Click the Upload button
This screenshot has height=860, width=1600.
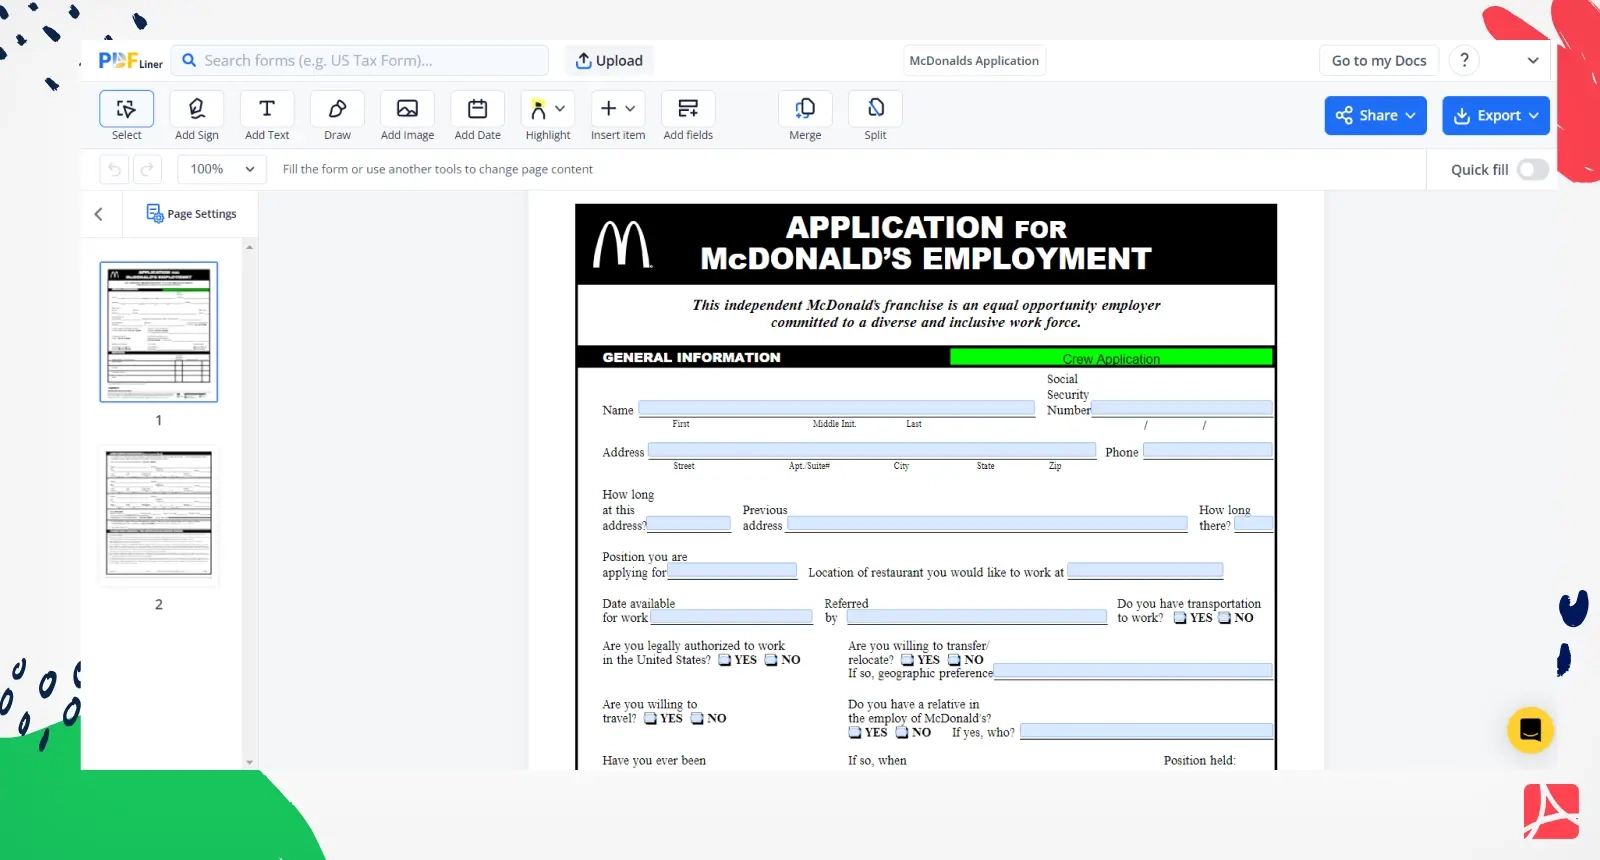click(x=609, y=61)
